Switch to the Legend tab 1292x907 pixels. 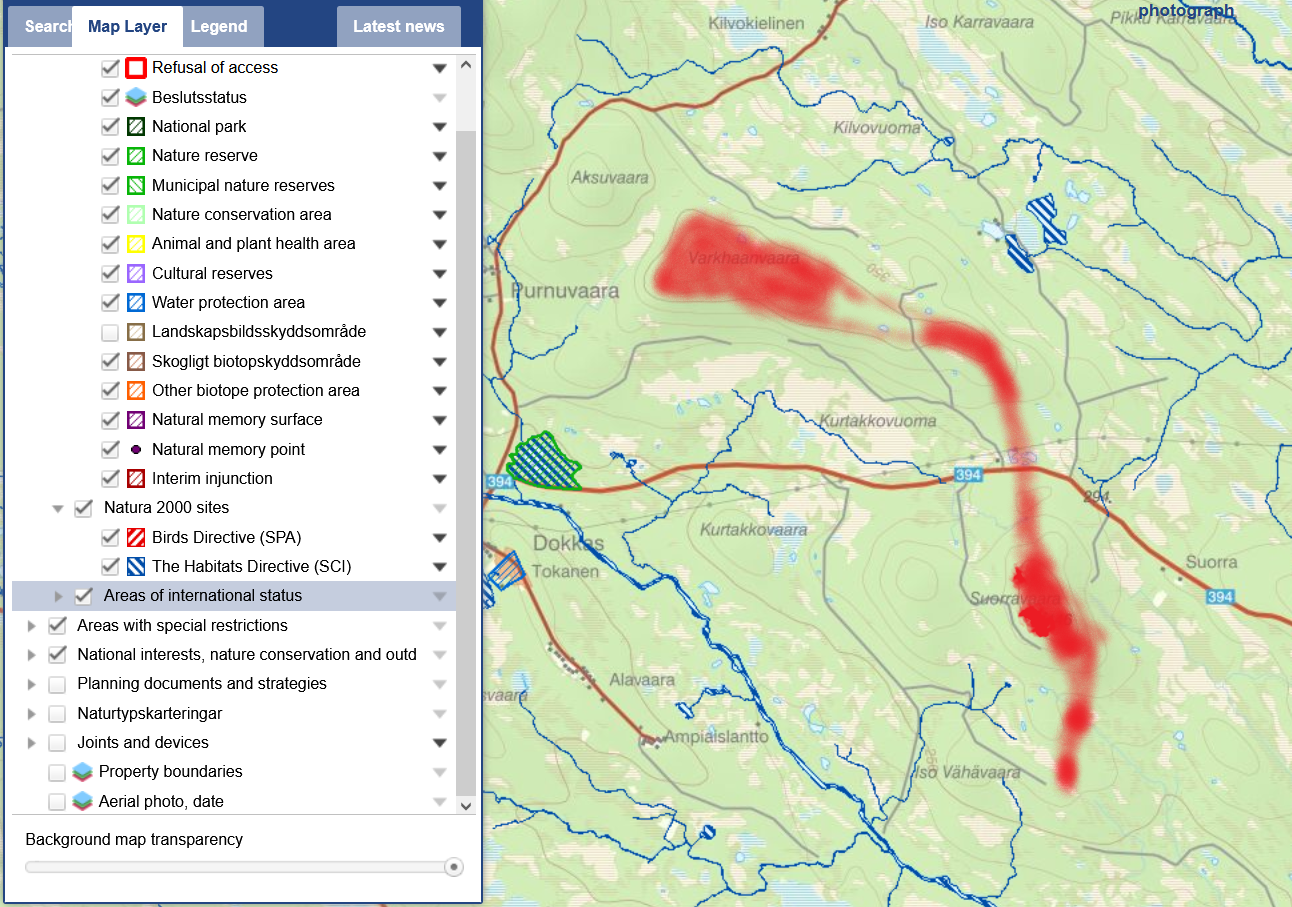point(219,27)
